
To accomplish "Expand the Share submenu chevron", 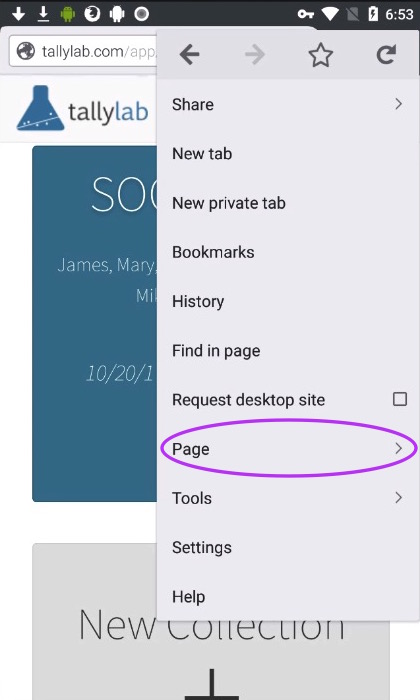I will [399, 104].
